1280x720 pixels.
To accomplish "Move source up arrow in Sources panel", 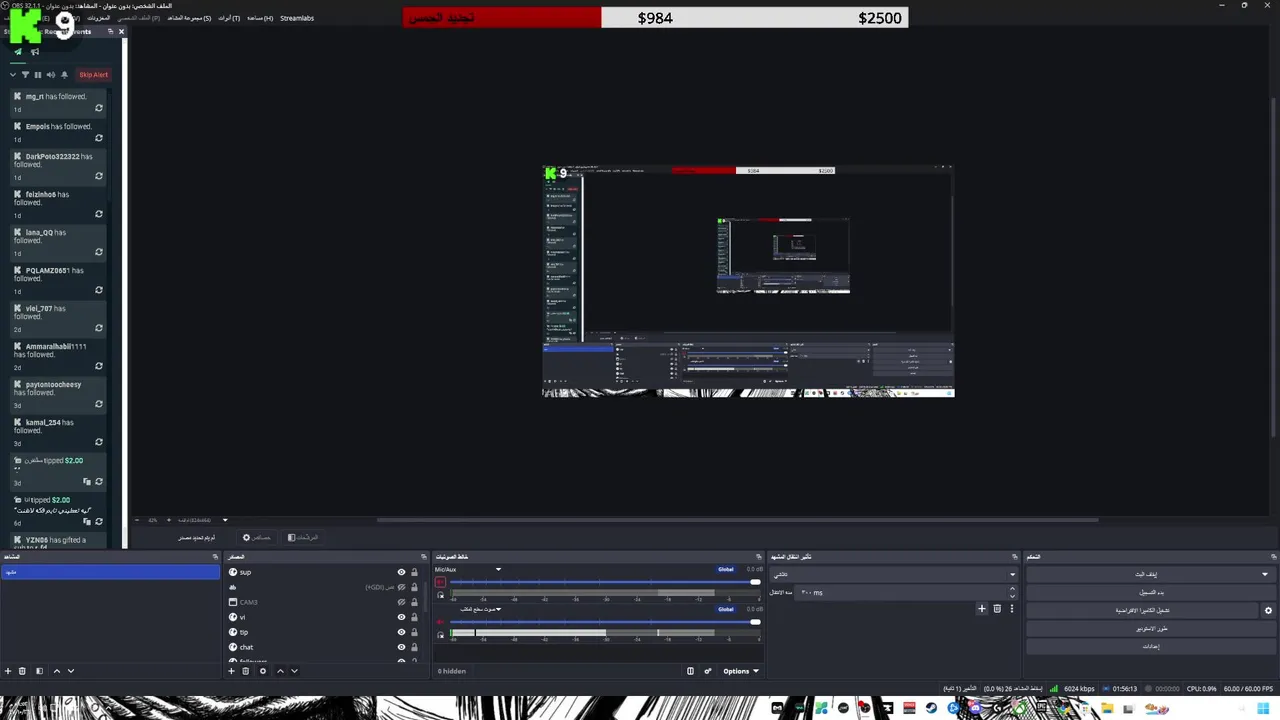I will [280, 671].
